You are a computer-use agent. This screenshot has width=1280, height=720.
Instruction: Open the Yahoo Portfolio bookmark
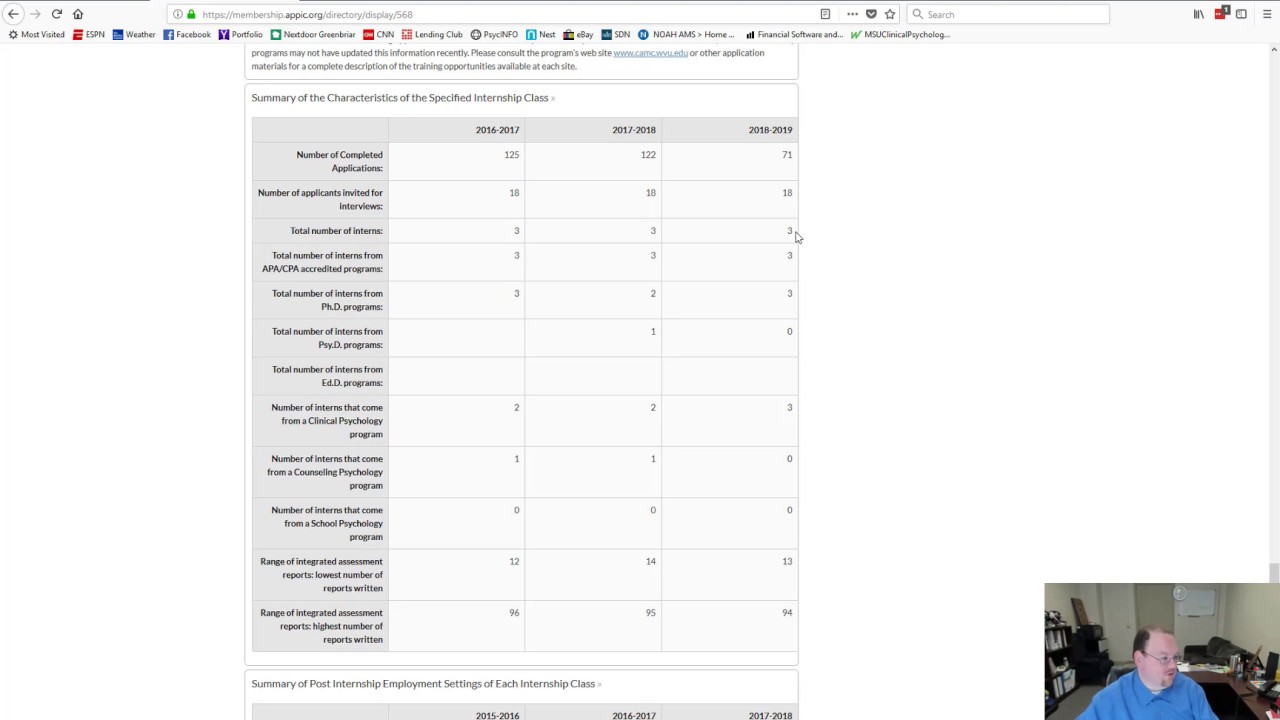coord(240,34)
